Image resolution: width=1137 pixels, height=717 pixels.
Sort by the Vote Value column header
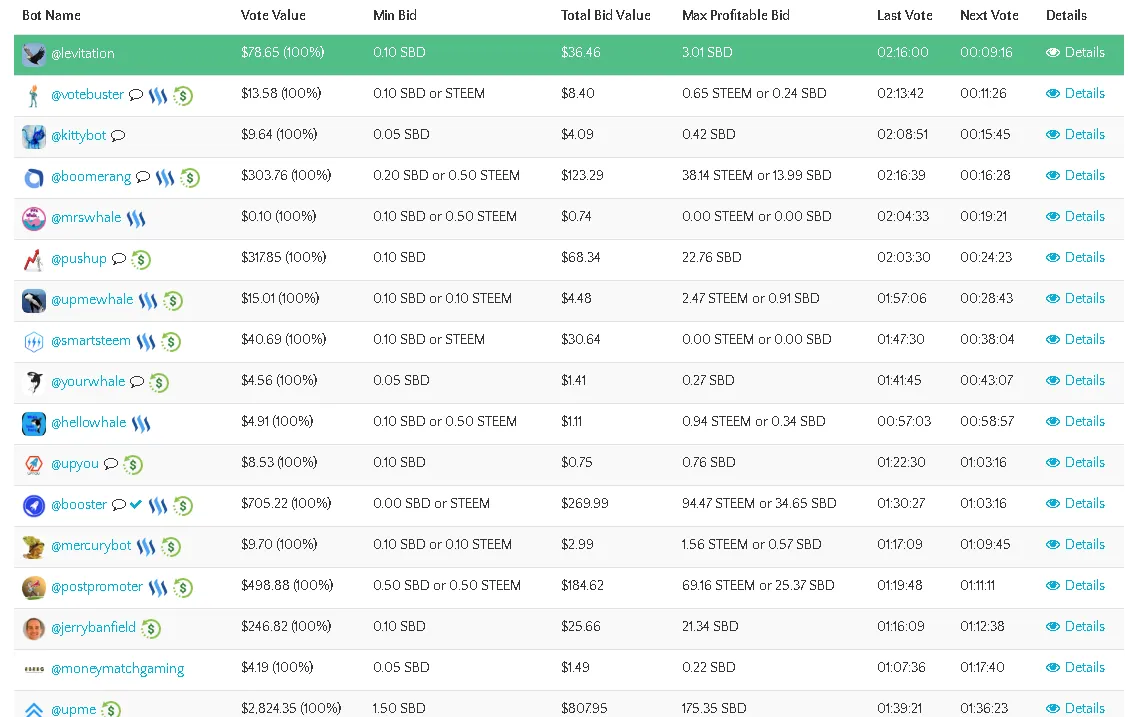pos(273,15)
